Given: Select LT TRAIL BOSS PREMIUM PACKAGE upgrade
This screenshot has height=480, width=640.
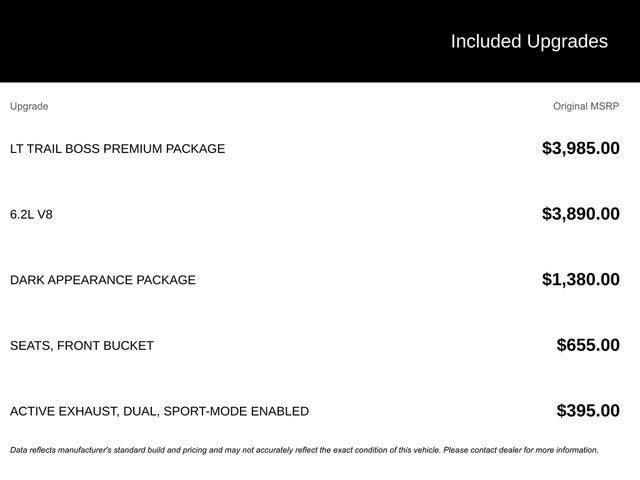Looking at the screenshot, I should [117, 149].
